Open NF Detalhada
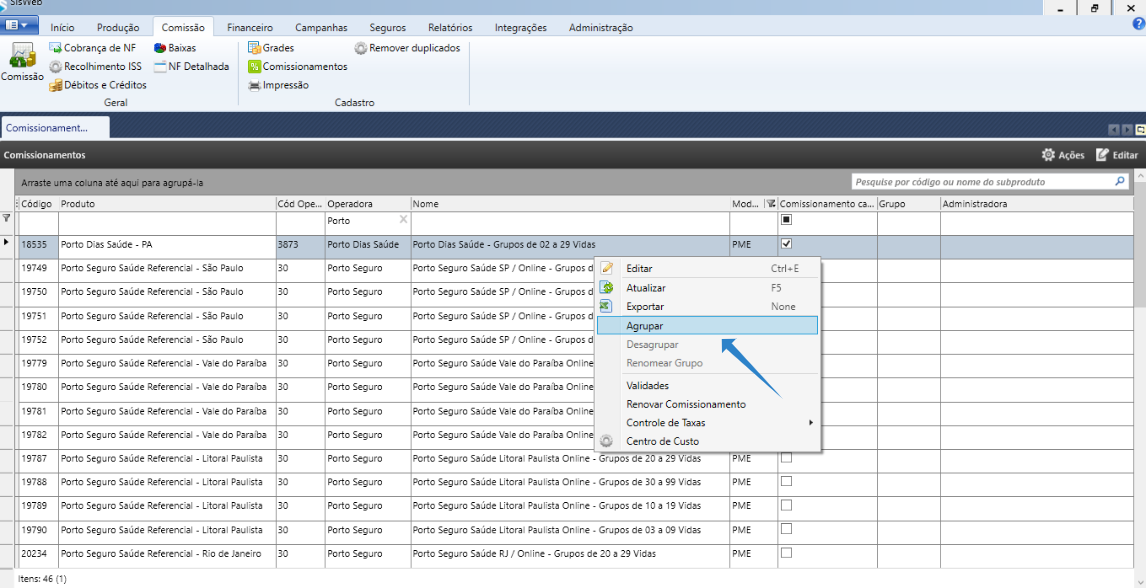The width and height of the screenshot is (1146, 588). tap(191, 66)
